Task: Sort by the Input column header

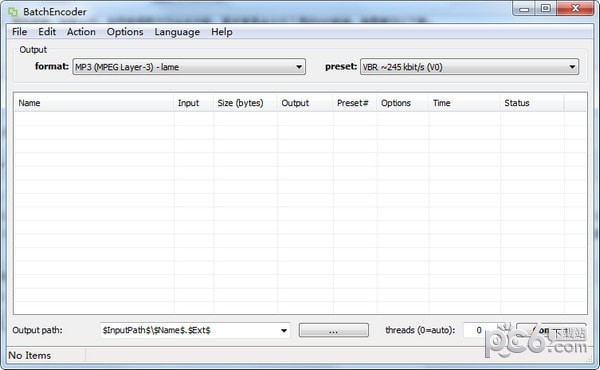Action: pyautogui.click(x=194, y=103)
